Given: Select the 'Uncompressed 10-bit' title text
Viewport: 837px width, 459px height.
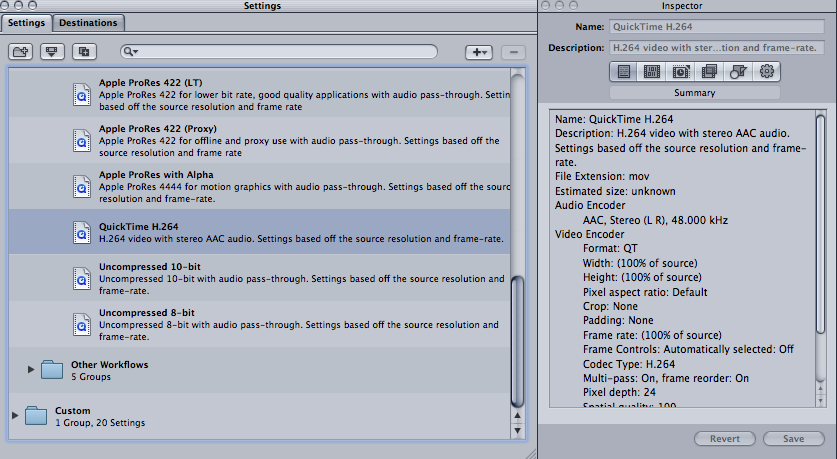Looking at the screenshot, I should tap(149, 266).
